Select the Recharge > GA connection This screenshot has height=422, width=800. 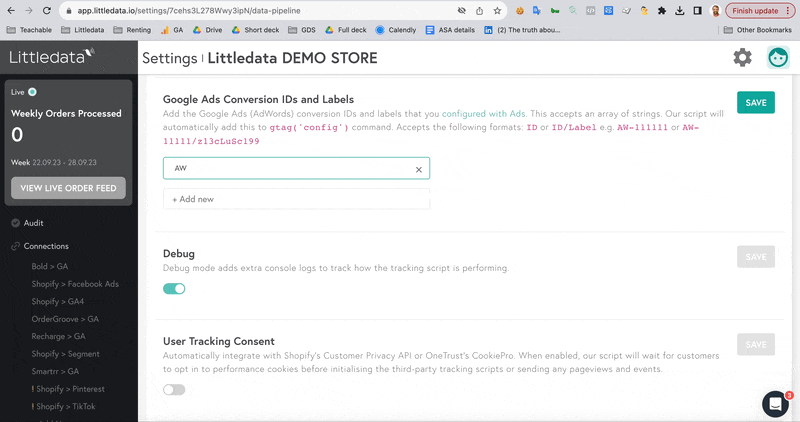click(x=58, y=336)
